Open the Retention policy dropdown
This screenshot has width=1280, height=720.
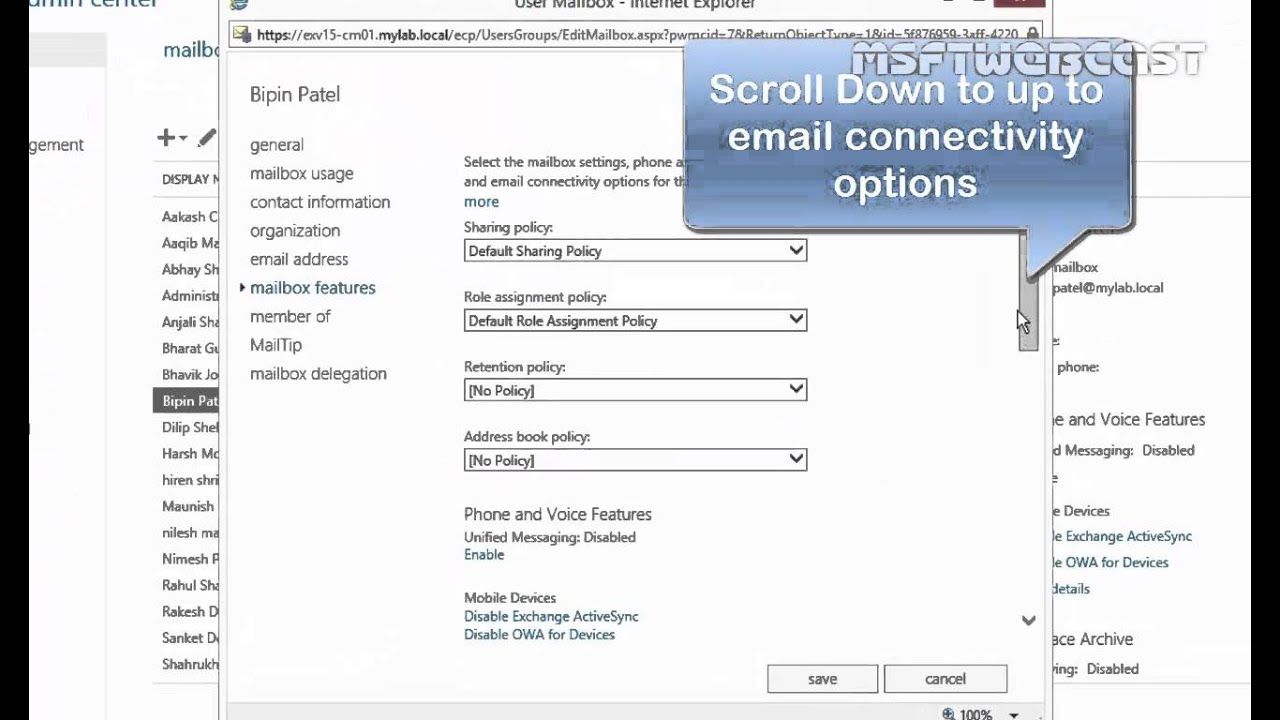pyautogui.click(x=635, y=391)
